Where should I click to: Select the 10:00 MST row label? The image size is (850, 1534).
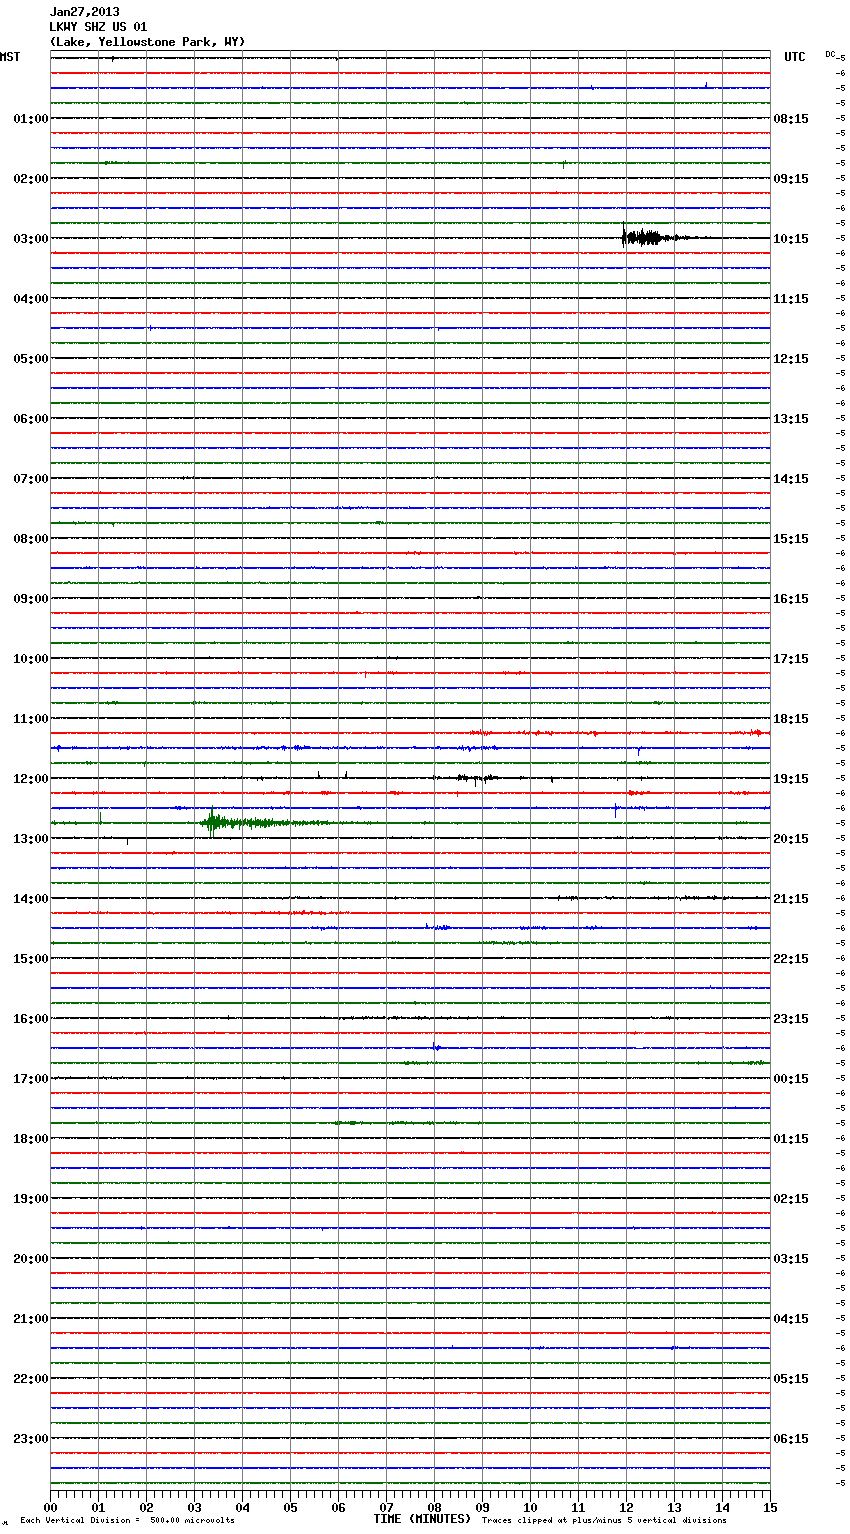pos(30,659)
